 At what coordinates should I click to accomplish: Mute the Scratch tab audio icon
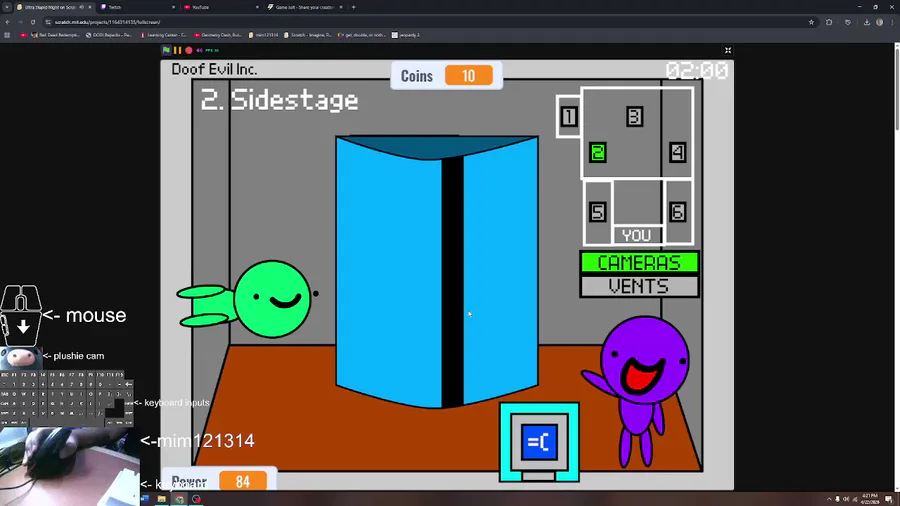coord(81,7)
